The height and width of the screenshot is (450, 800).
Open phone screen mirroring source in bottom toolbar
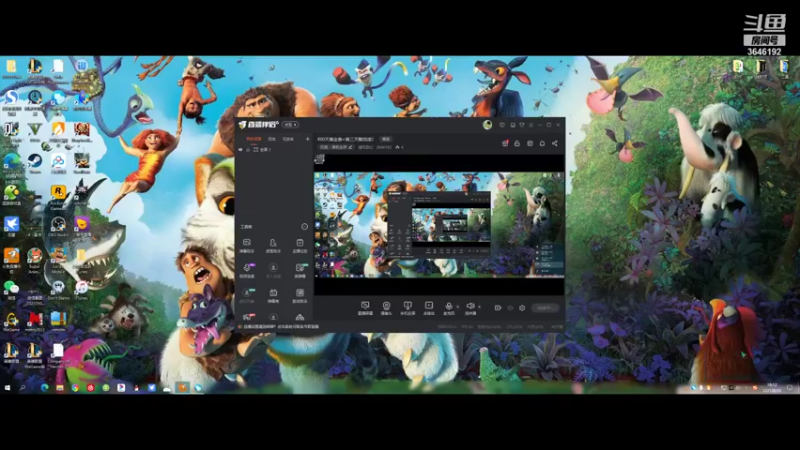407,308
